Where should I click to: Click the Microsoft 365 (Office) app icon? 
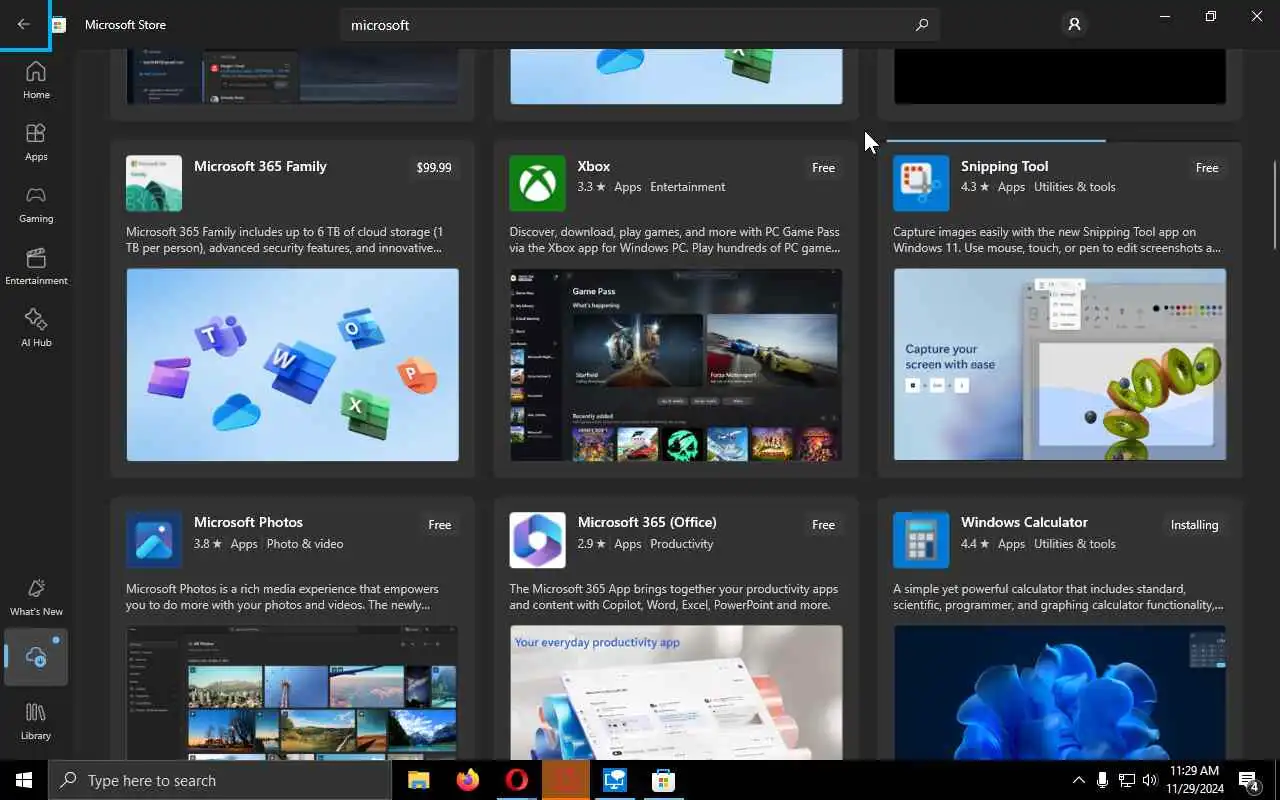pyautogui.click(x=537, y=540)
